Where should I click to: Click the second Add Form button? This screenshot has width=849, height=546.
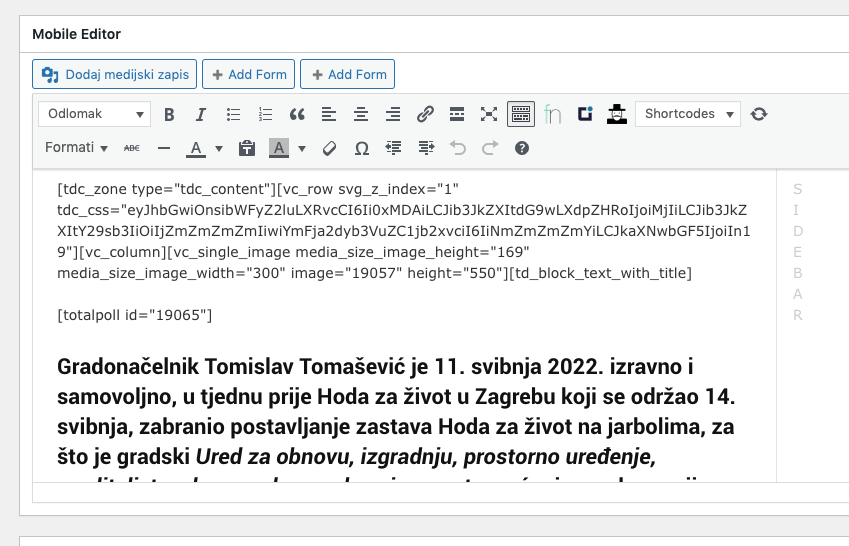point(348,74)
